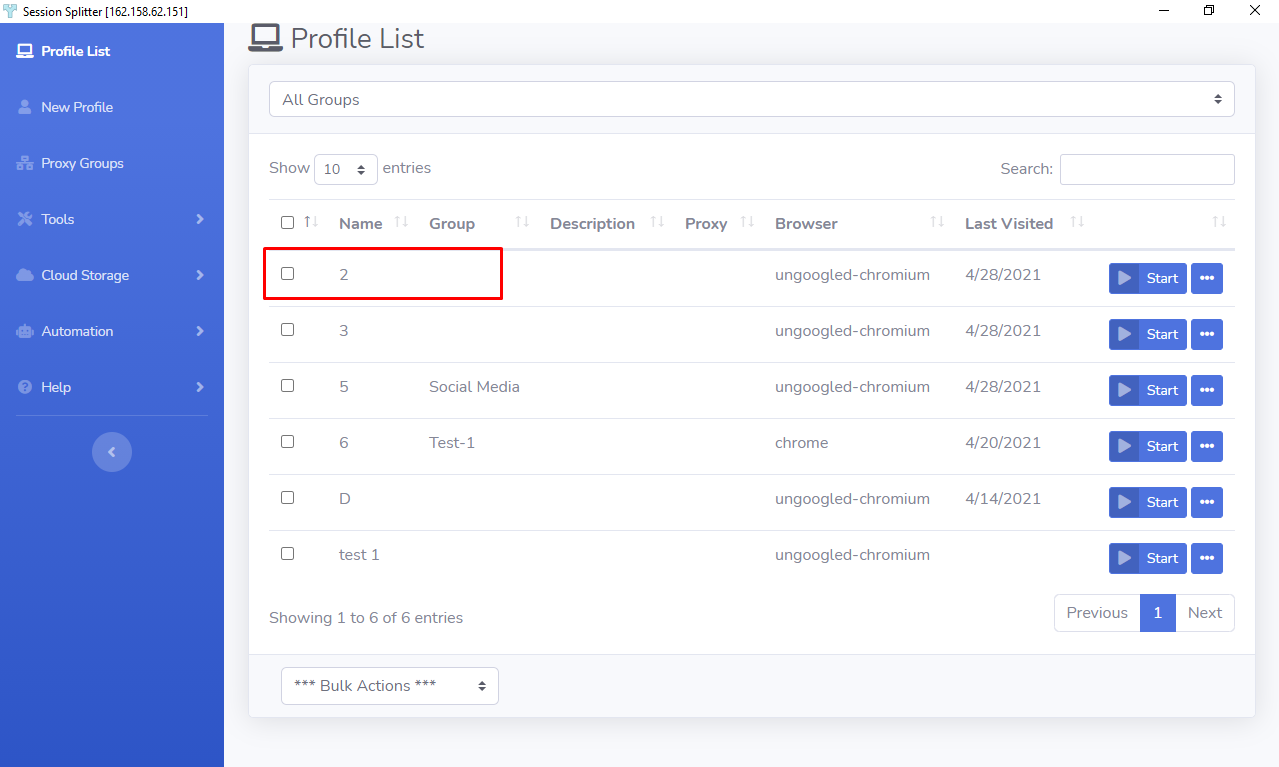The height and width of the screenshot is (767, 1279).
Task: Open the more options menu for profile 6
Action: pyautogui.click(x=1207, y=446)
